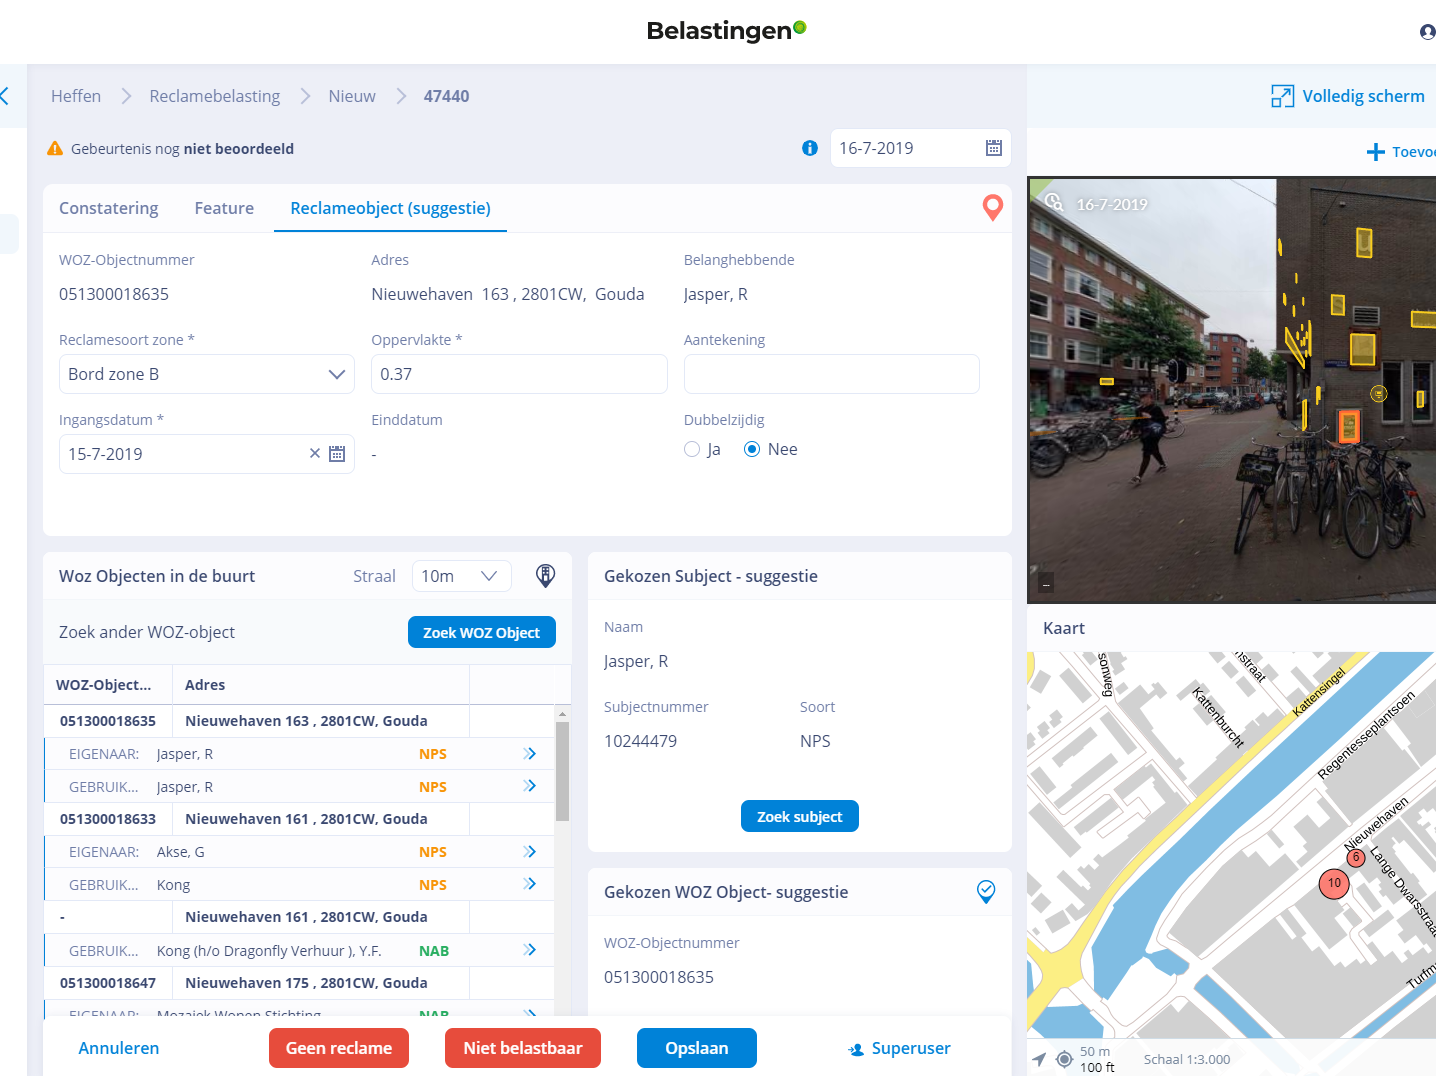The width and height of the screenshot is (1436, 1076).
Task: Select Nee for Dubbelzijdig
Action: point(752,449)
